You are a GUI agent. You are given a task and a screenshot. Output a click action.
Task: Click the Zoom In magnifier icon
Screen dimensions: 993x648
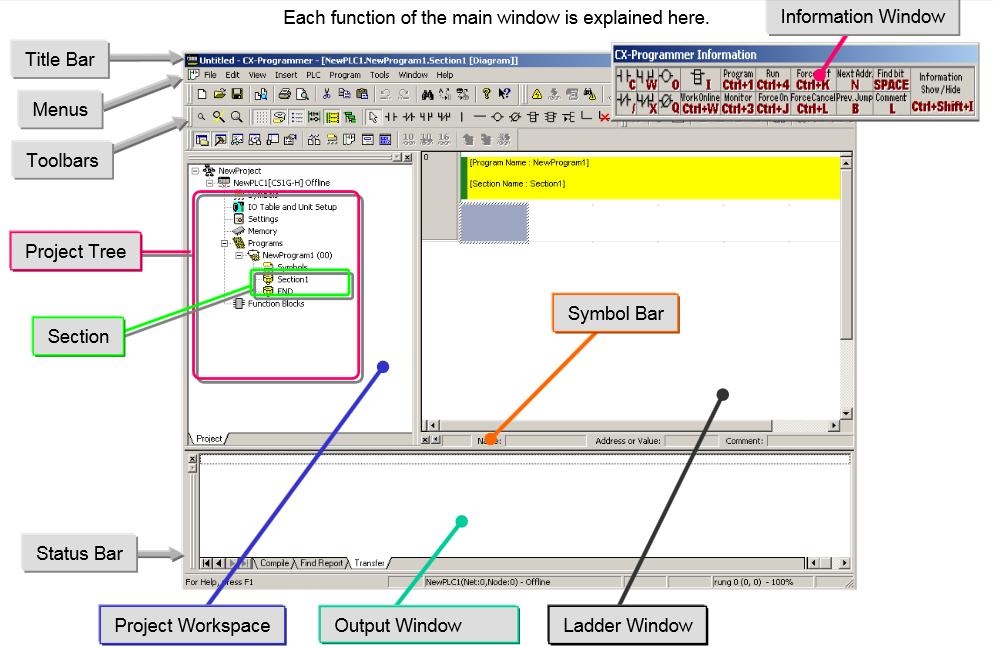(237, 117)
